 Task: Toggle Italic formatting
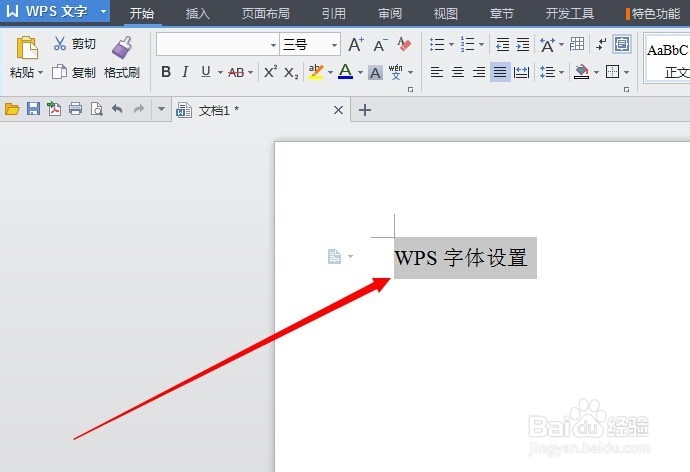click(185, 72)
